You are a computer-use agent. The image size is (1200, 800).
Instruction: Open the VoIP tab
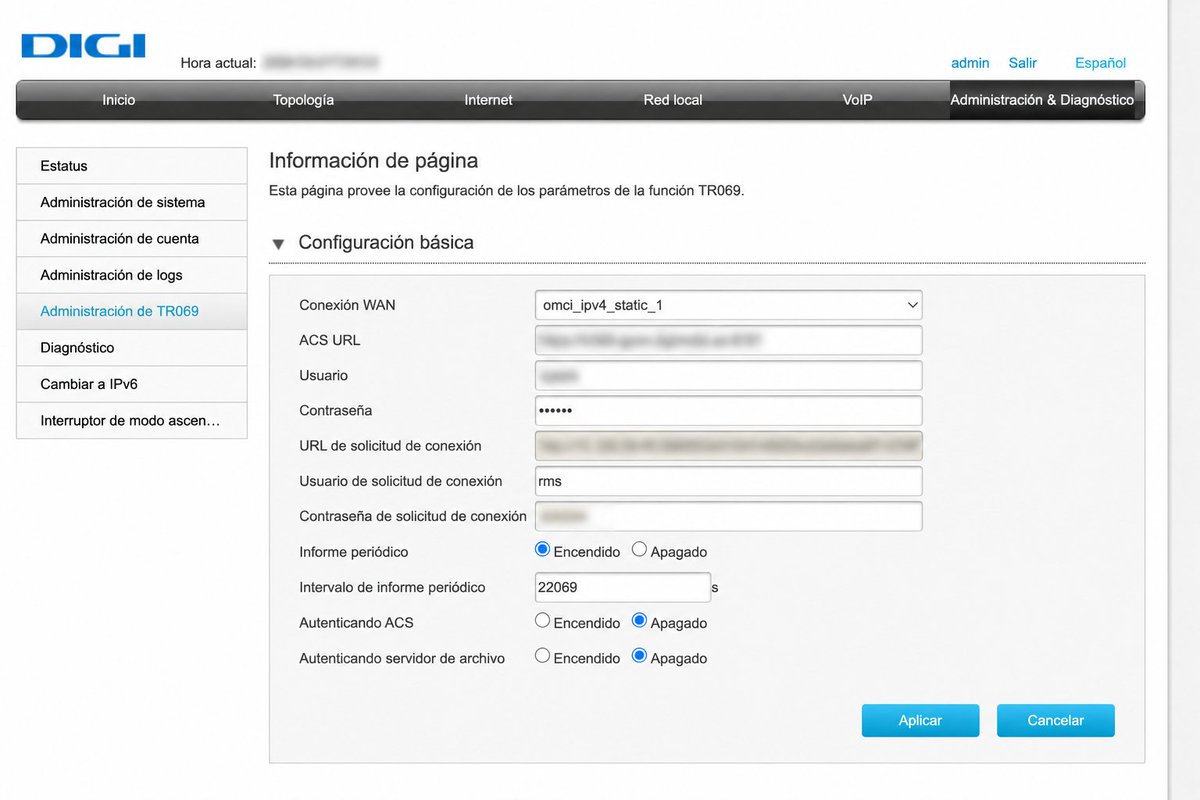point(857,100)
